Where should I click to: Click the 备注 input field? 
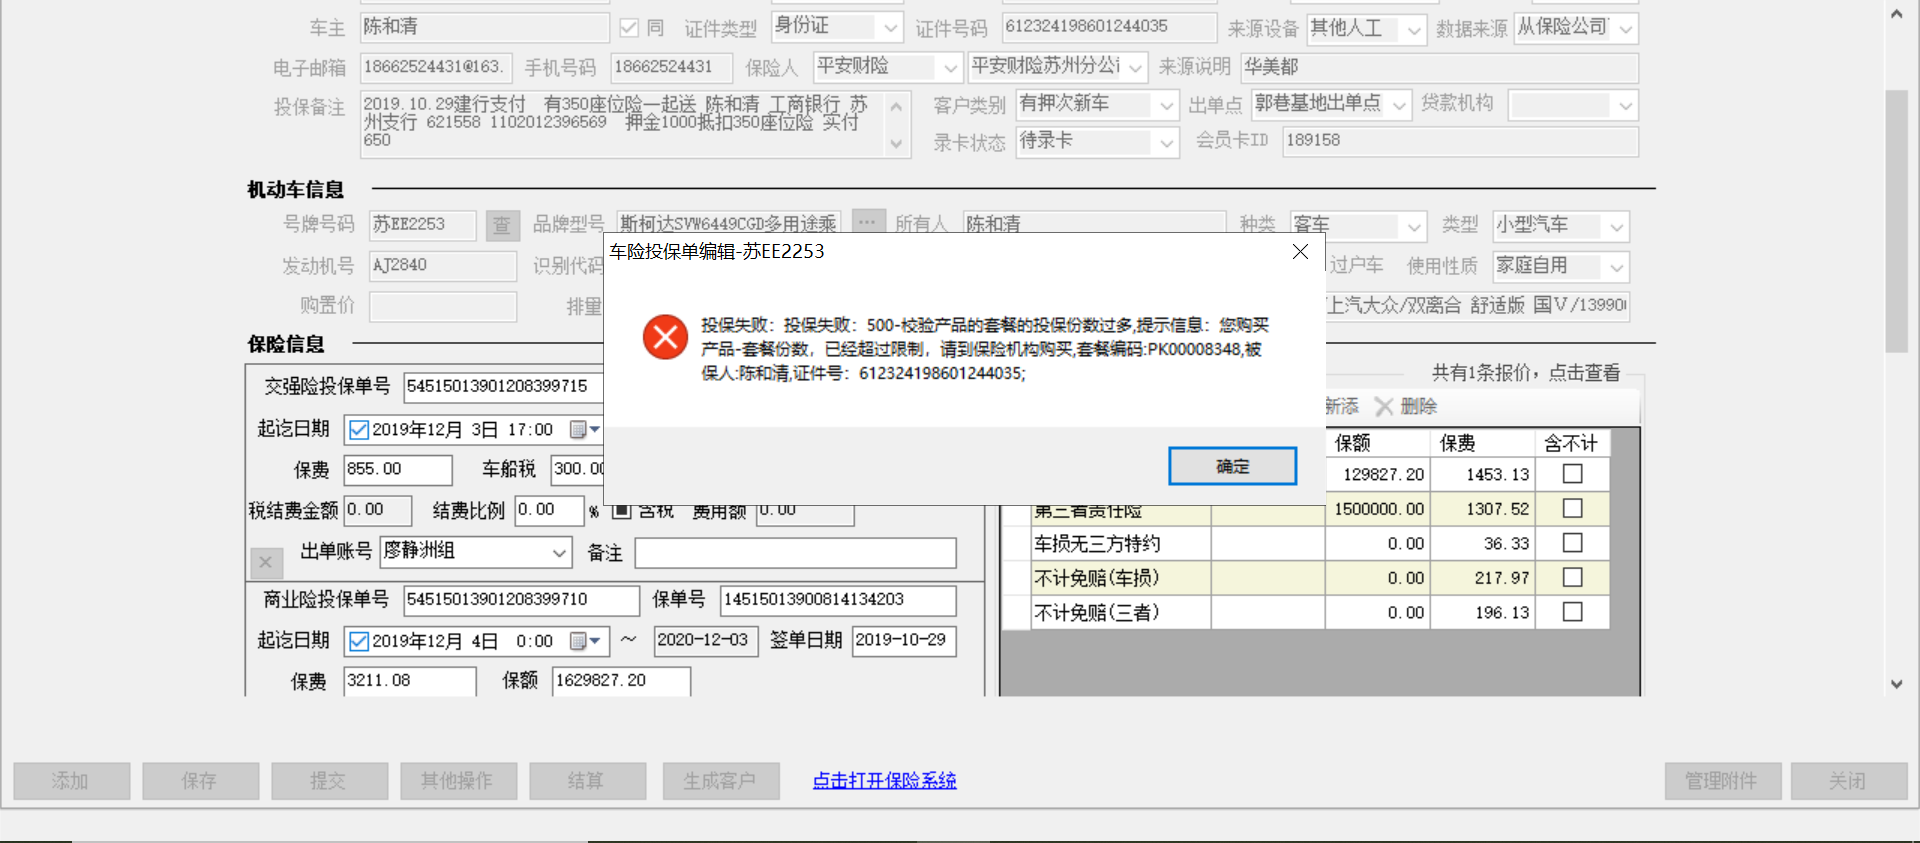tap(795, 553)
